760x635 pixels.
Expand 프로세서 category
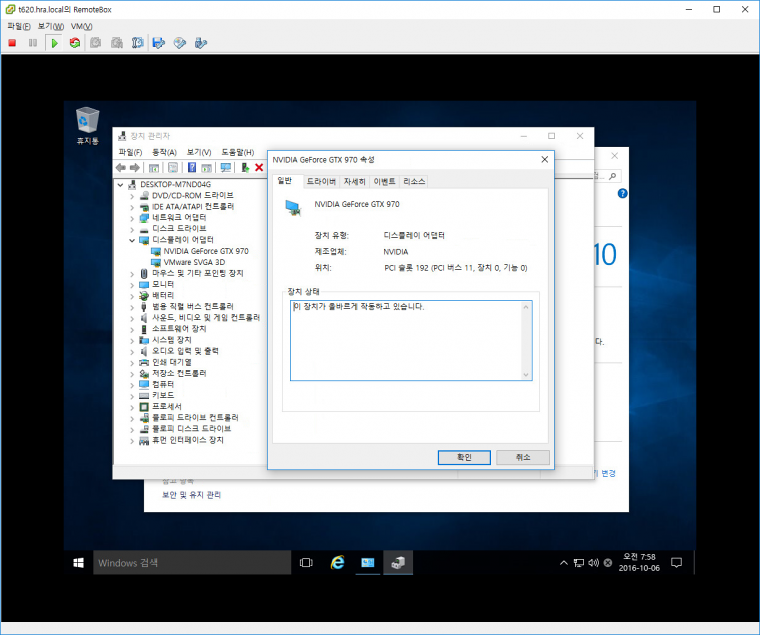[132, 407]
